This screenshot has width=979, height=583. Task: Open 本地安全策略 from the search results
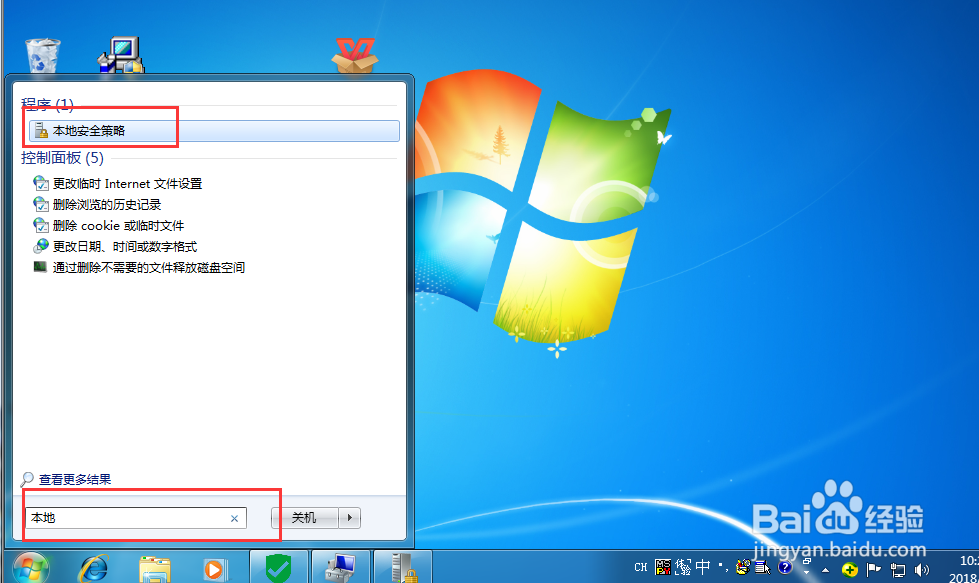coord(94,130)
